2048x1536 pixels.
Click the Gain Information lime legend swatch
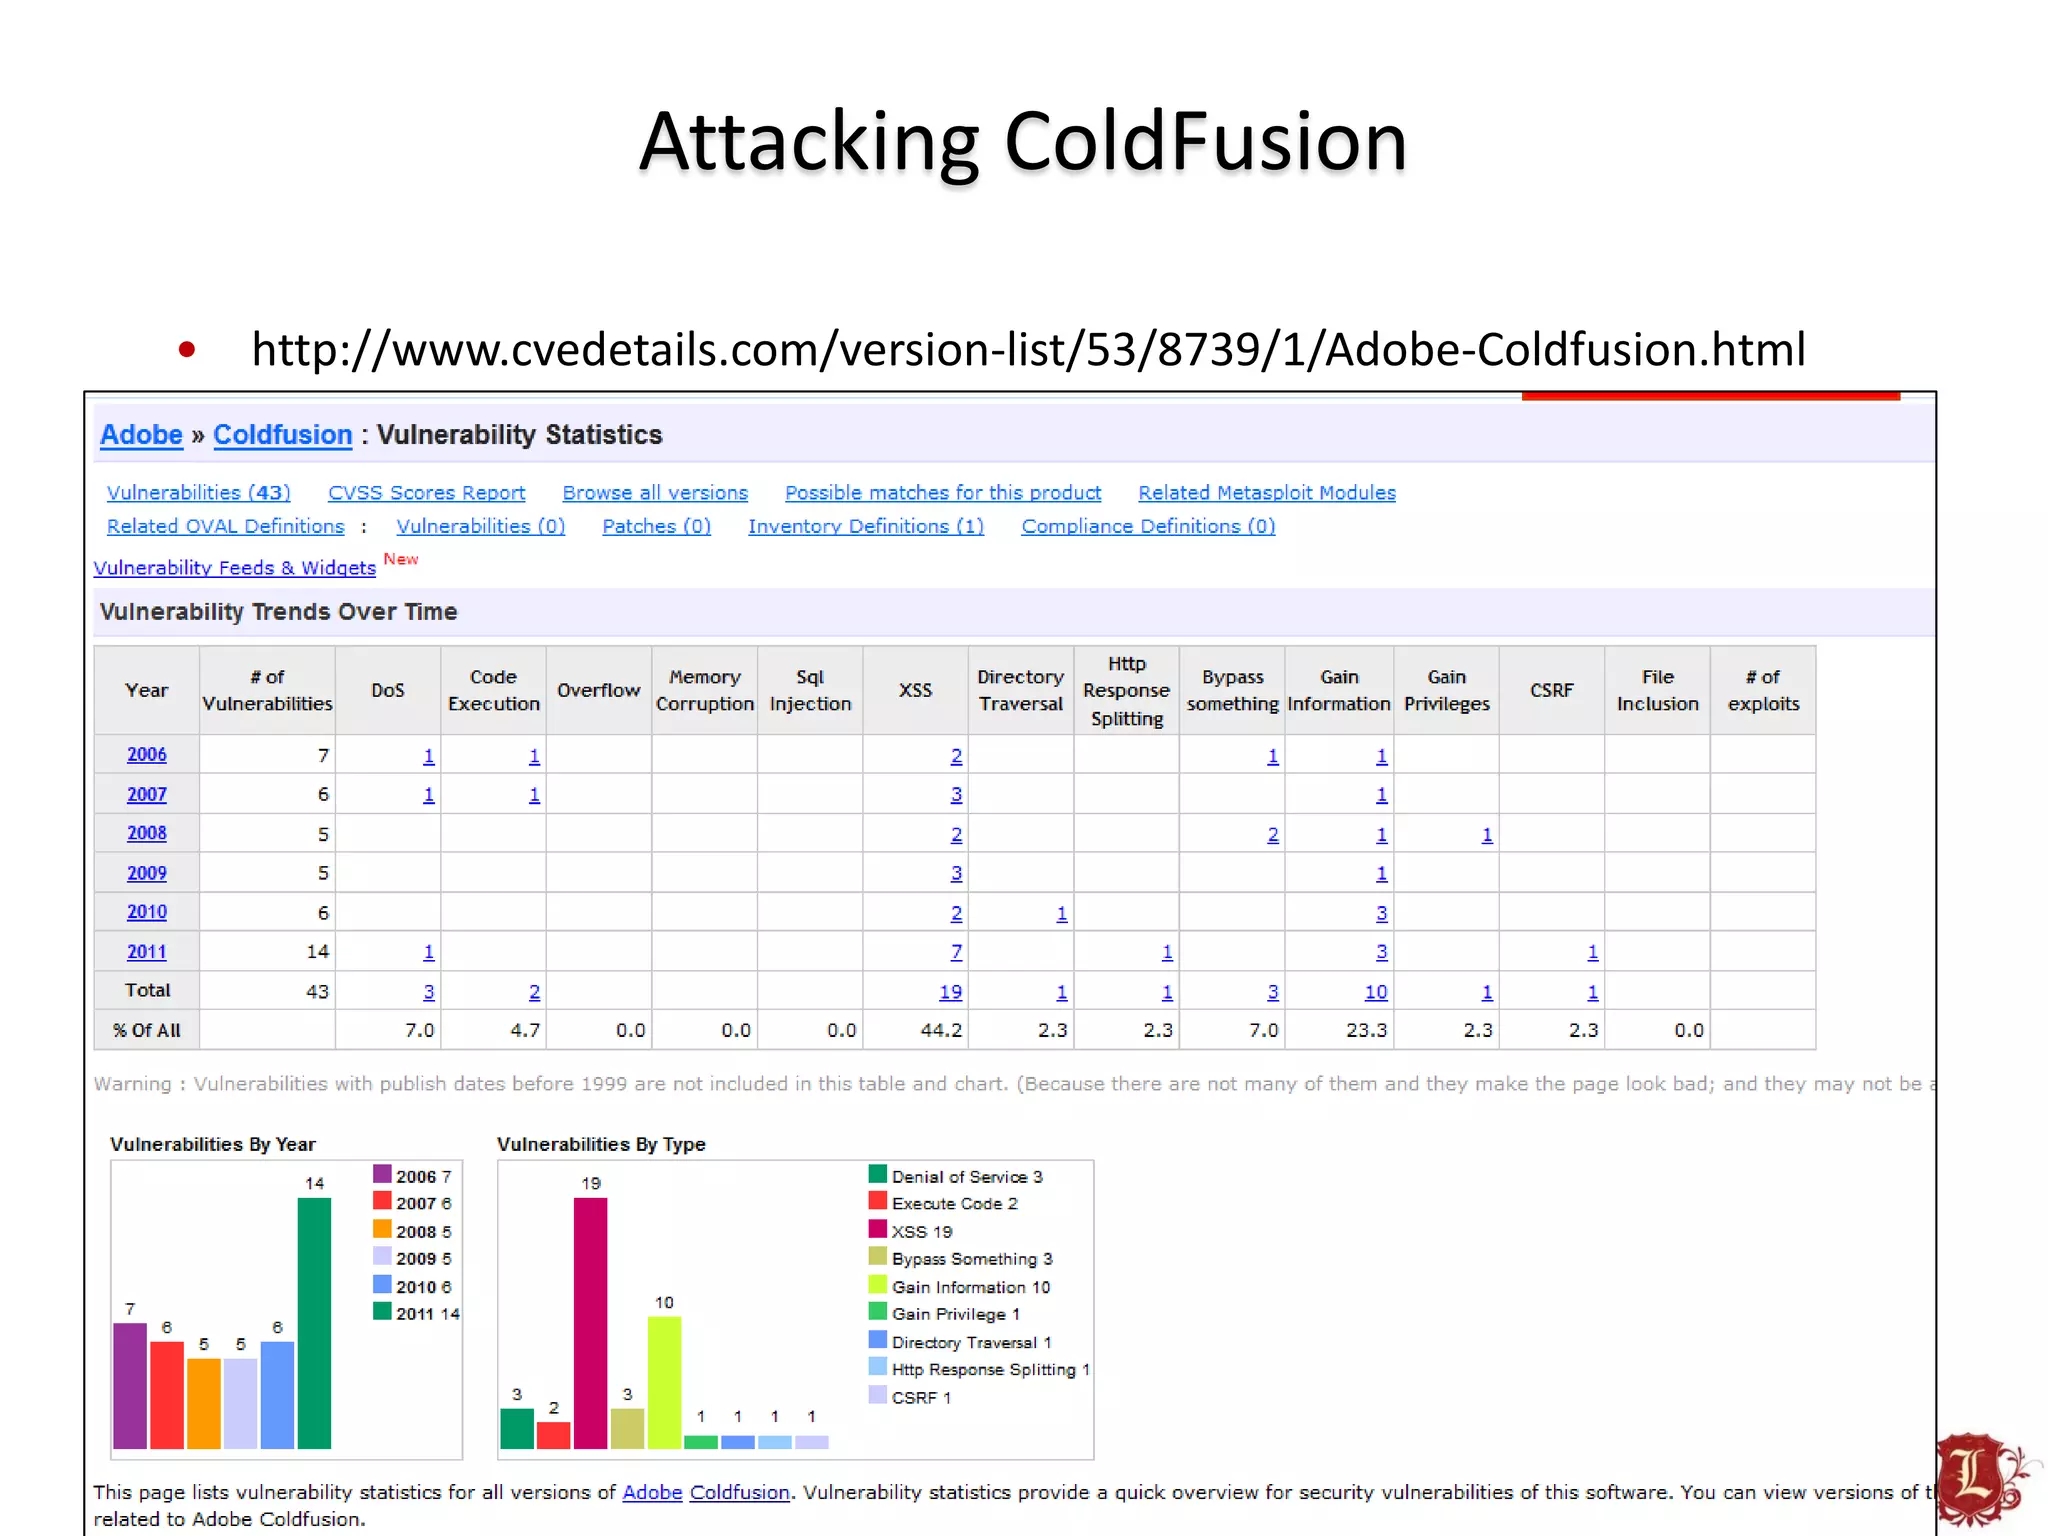pyautogui.click(x=878, y=1284)
